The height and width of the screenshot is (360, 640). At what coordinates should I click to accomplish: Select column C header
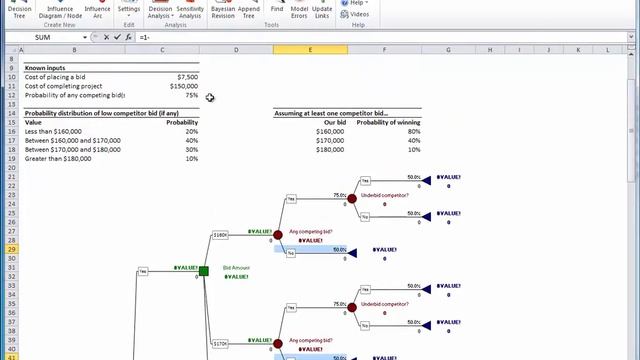tap(162, 50)
